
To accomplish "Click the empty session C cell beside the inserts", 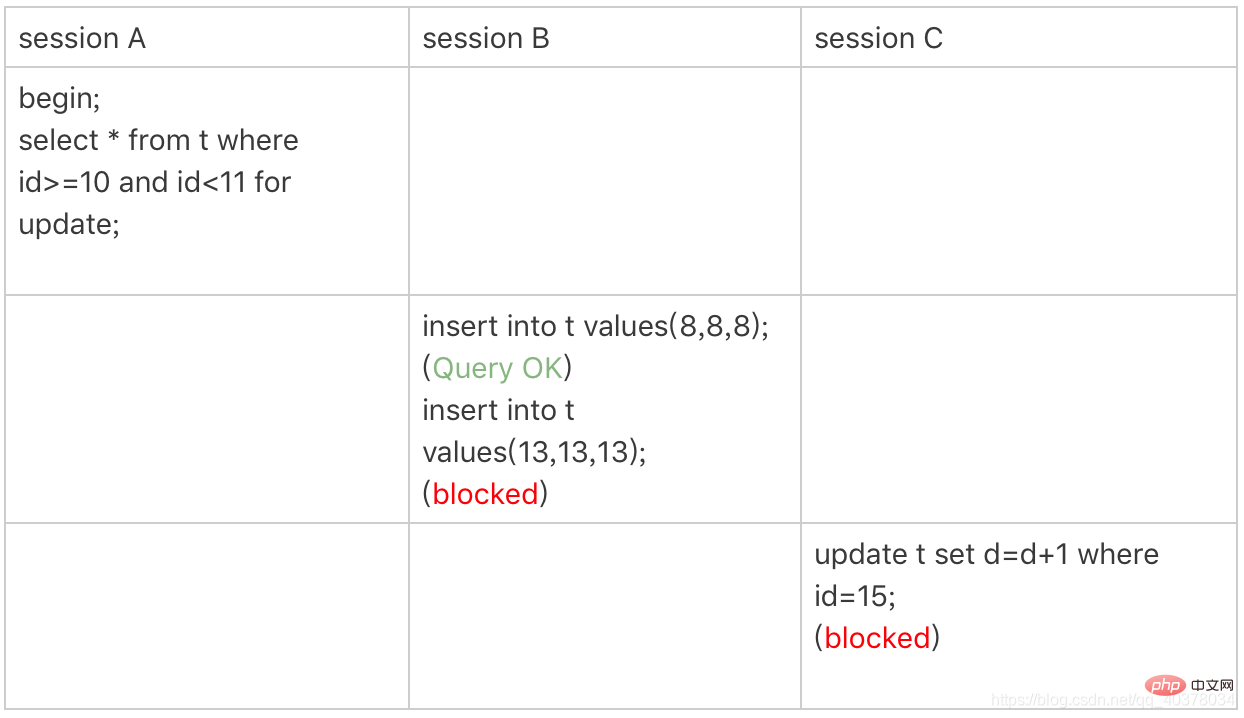I will [x=1018, y=408].
